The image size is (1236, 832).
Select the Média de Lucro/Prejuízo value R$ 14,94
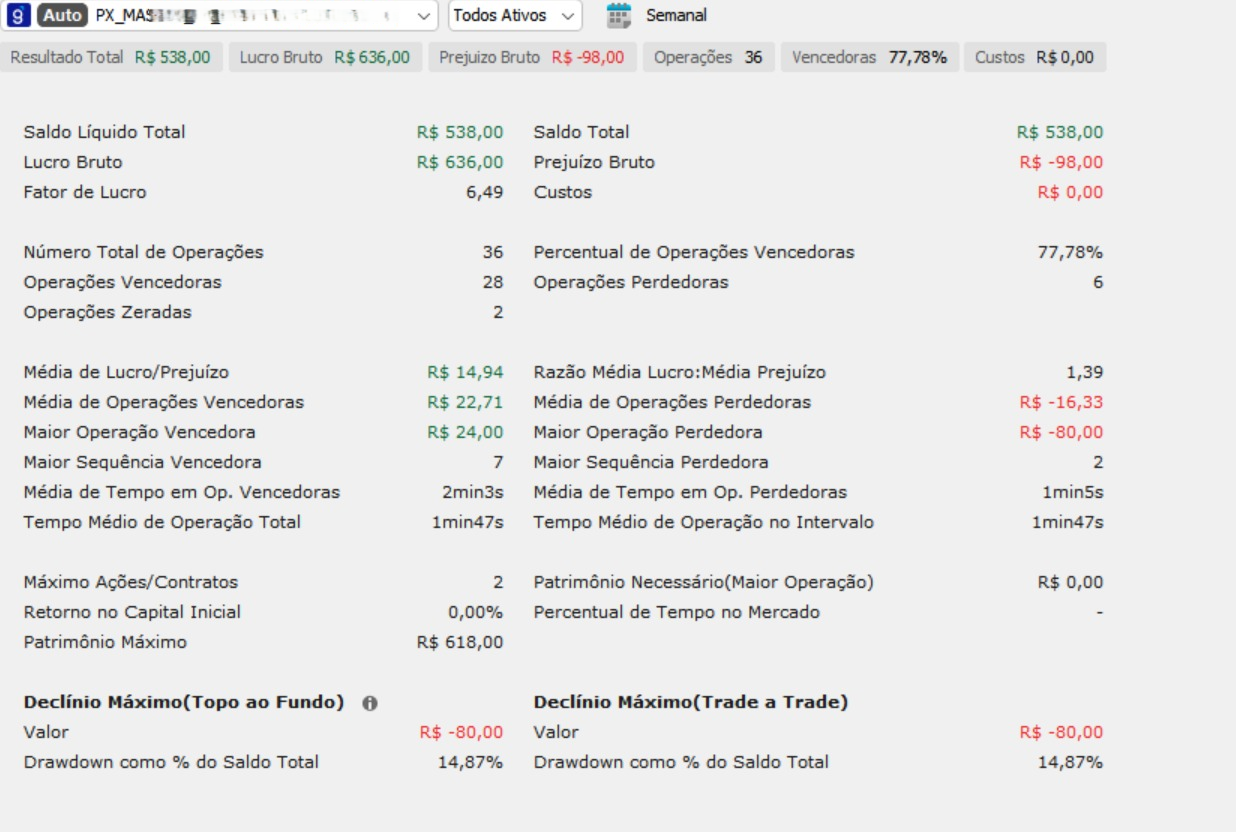click(x=465, y=372)
